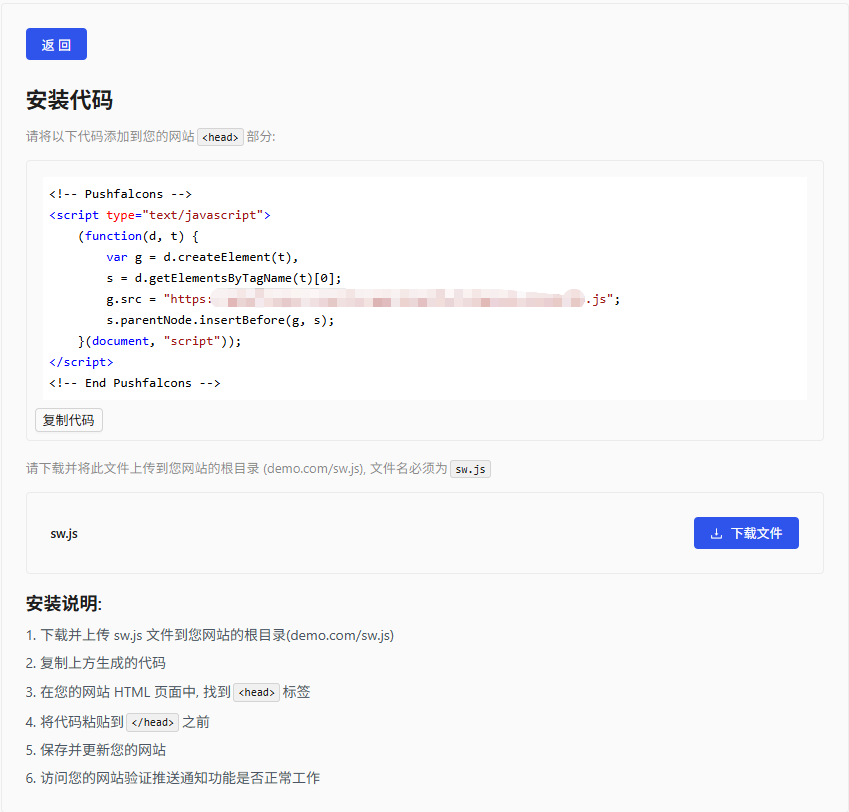Viewport: 849px width, 812px height.
Task: Click the <head> tag in step 3
Action: click(x=257, y=692)
